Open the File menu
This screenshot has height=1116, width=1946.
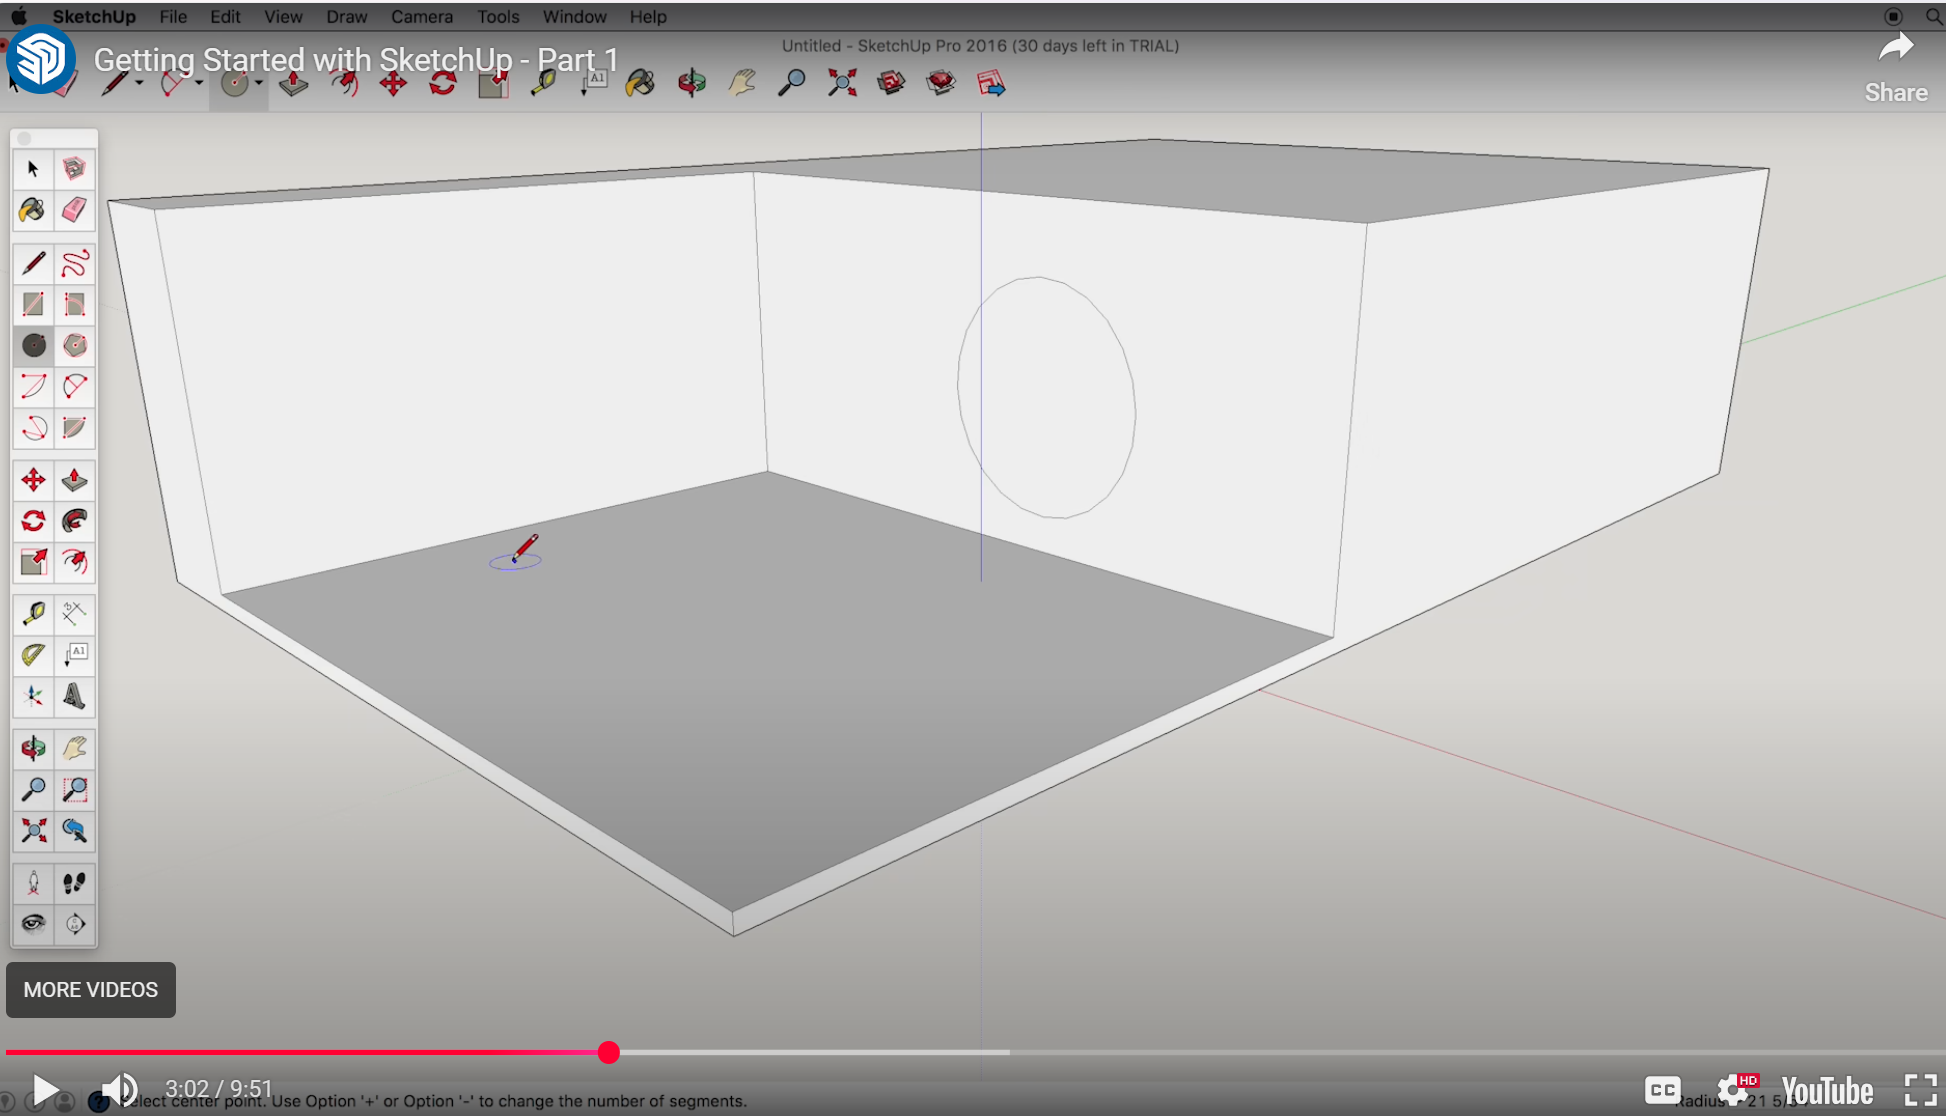point(173,16)
